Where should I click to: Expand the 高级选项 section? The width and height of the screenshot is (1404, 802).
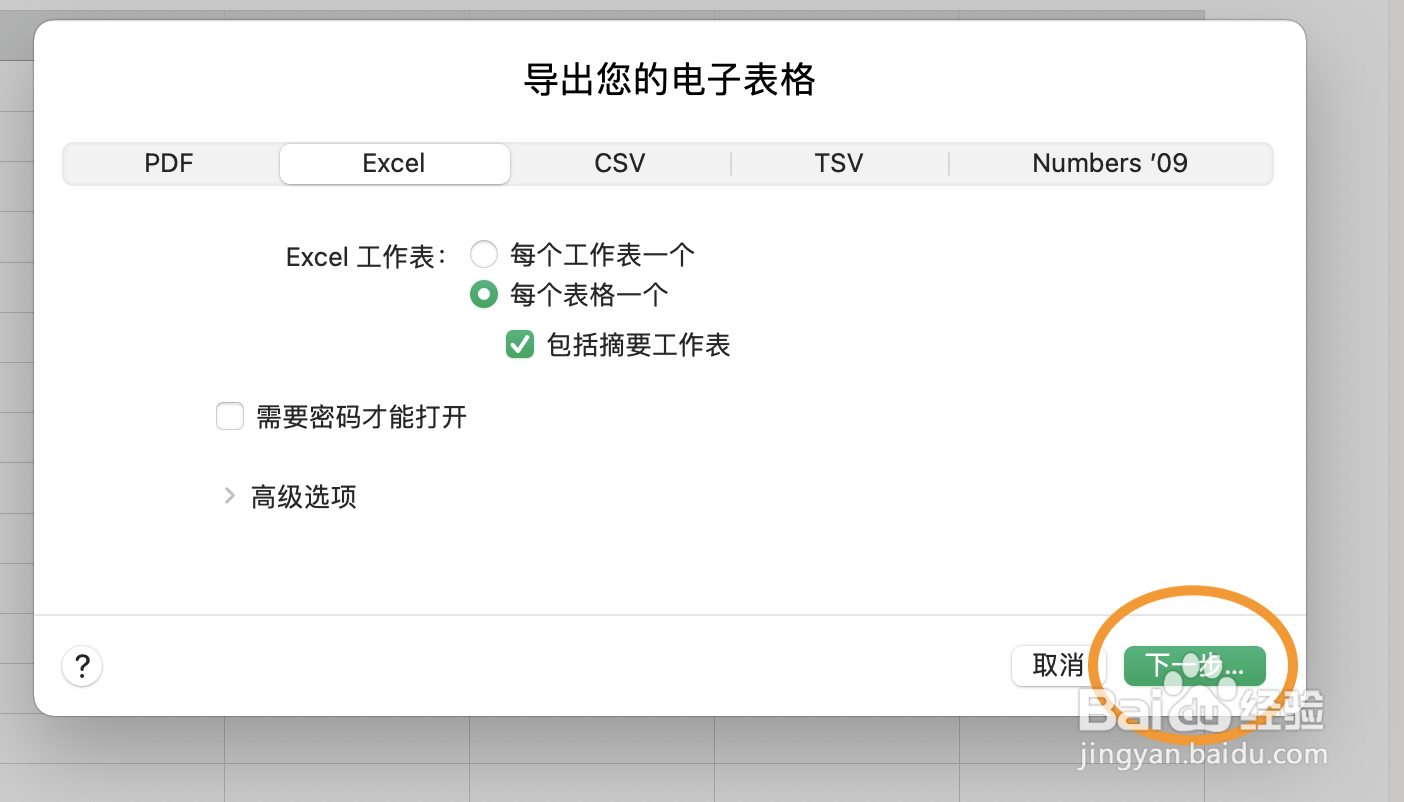pos(303,496)
